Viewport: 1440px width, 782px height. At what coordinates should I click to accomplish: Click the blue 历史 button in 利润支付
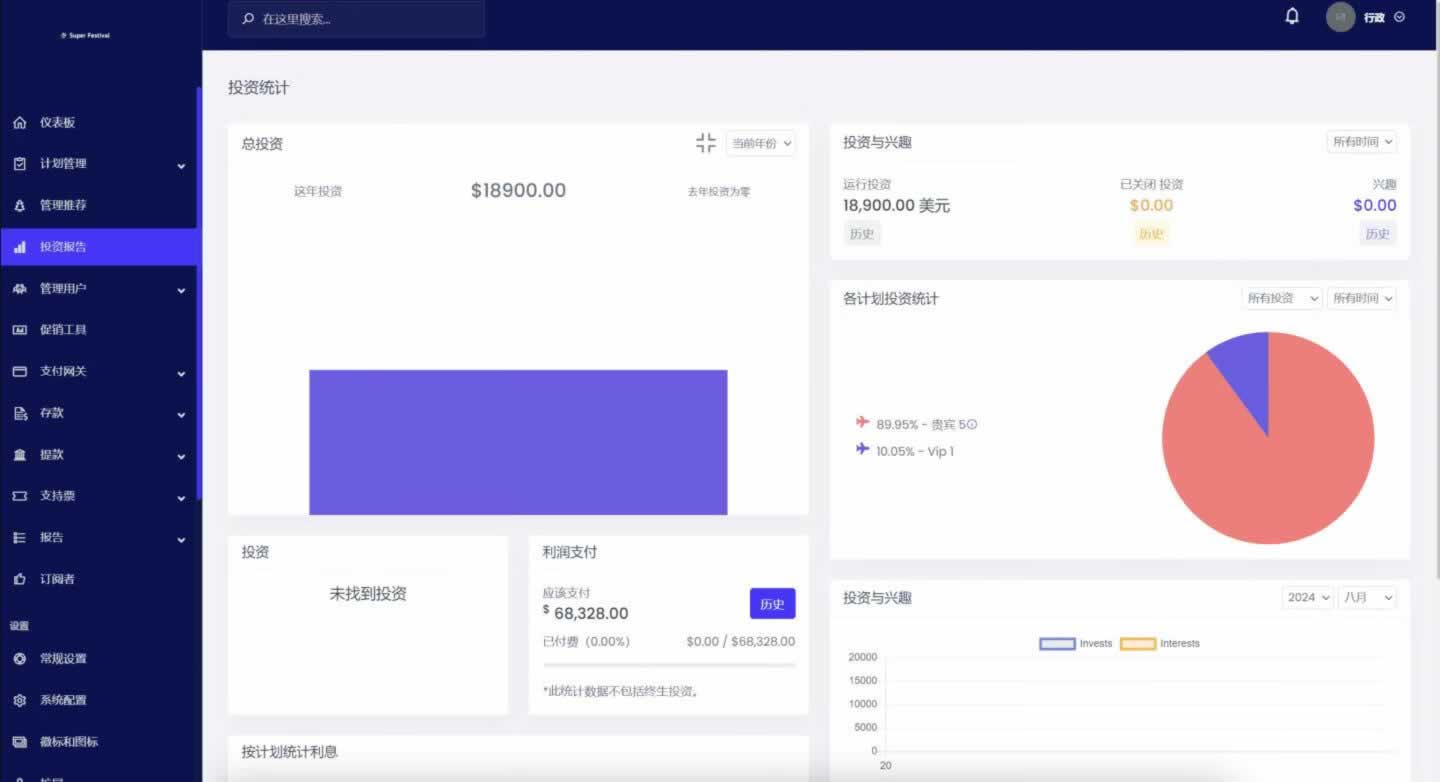point(772,604)
